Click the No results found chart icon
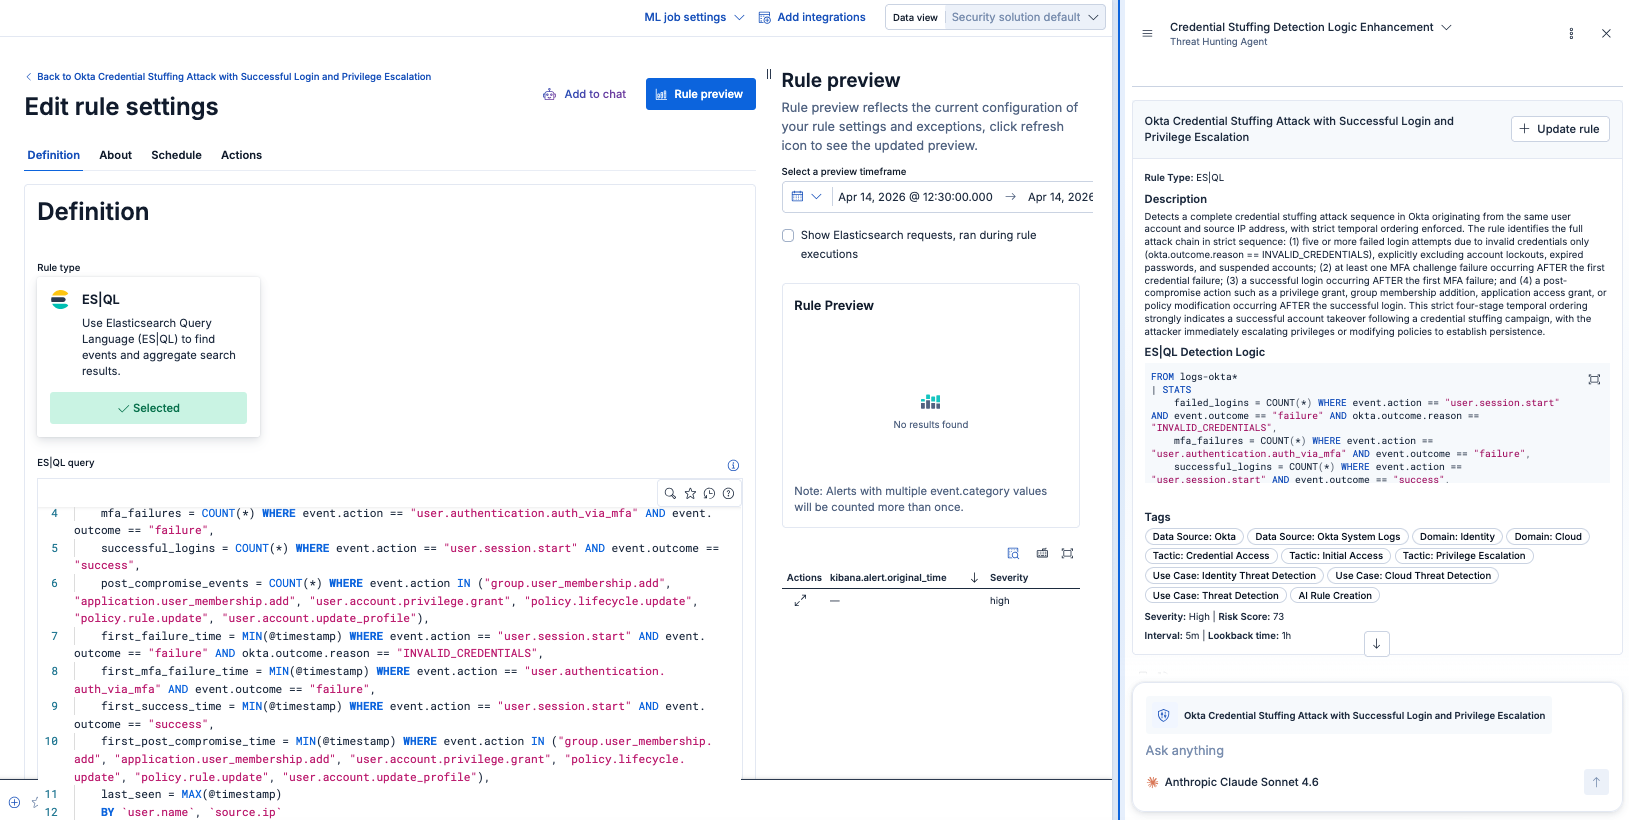Screen dimensions: 1629x820 click(x=931, y=401)
